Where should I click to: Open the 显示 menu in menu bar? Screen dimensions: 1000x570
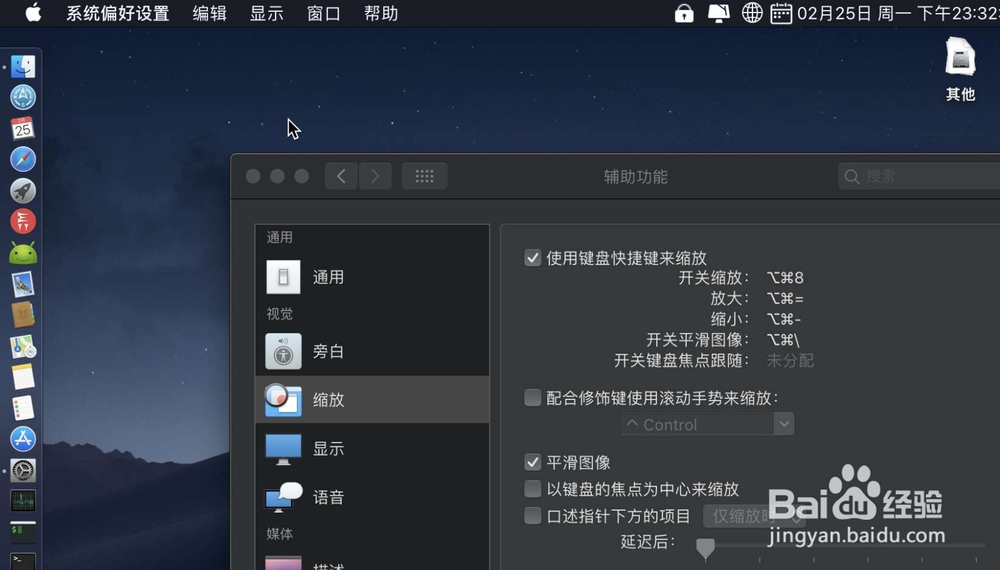point(267,13)
